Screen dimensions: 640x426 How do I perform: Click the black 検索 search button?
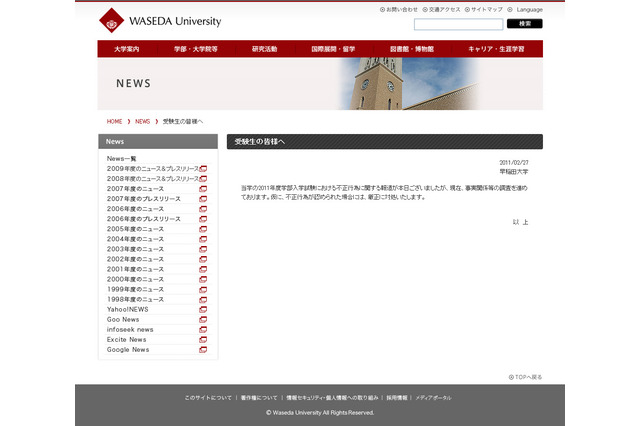[x=525, y=24]
